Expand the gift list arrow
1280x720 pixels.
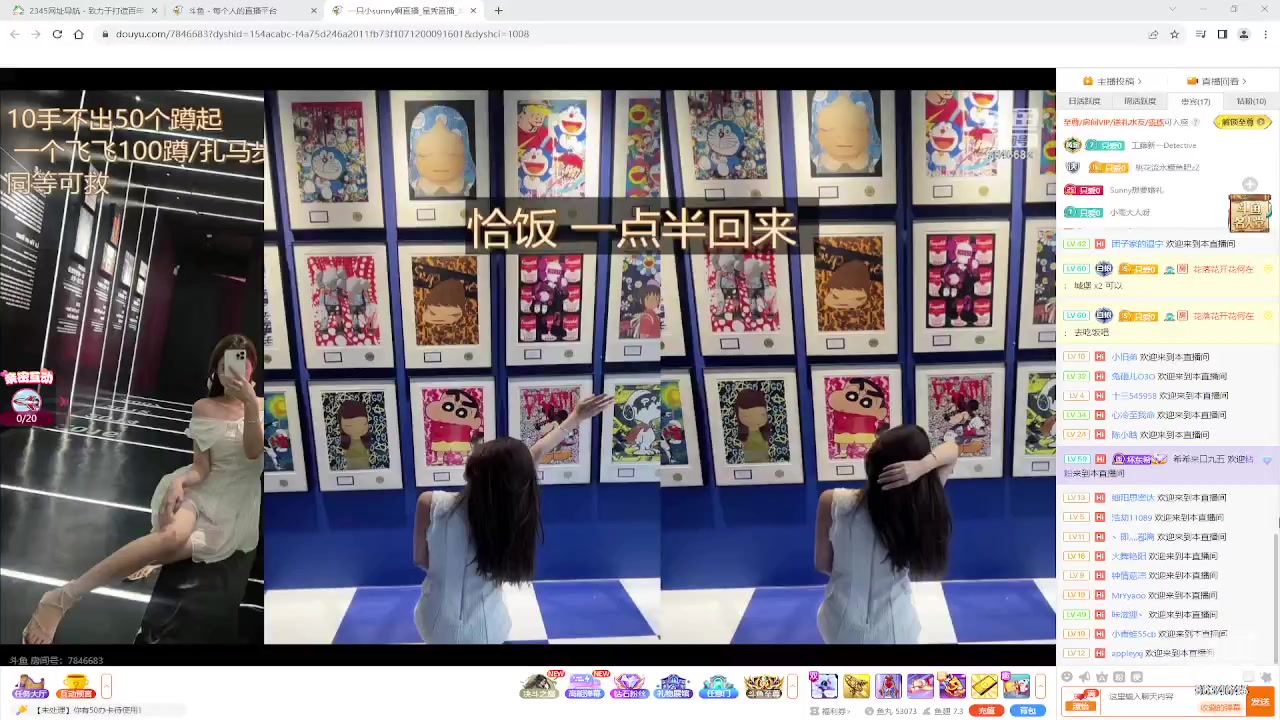pyautogui.click(x=1040, y=686)
